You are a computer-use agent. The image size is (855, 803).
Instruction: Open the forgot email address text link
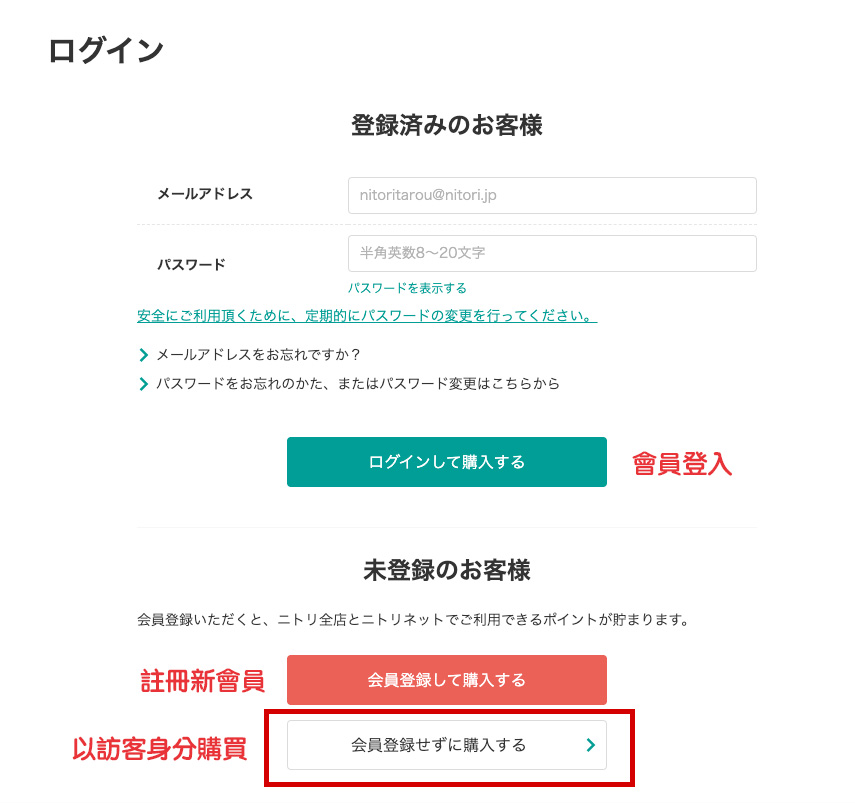point(258,354)
